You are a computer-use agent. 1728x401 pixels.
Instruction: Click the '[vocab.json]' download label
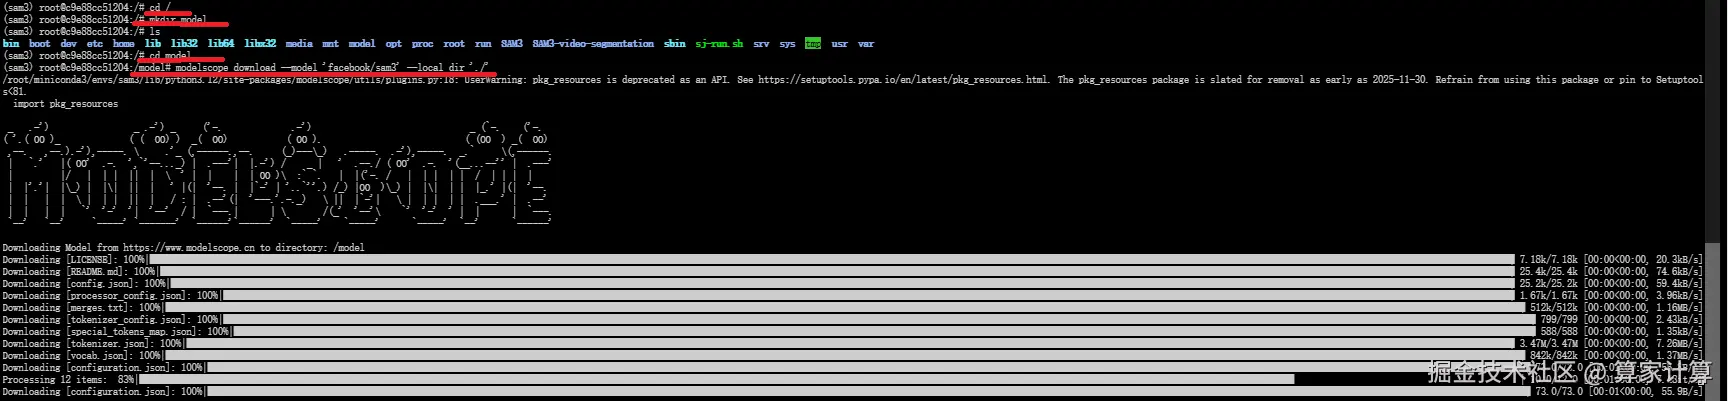click(97, 356)
